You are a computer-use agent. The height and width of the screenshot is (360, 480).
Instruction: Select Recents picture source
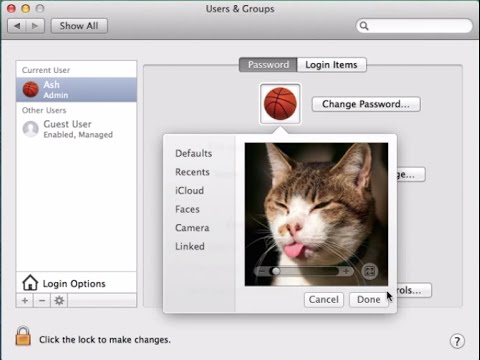192,172
